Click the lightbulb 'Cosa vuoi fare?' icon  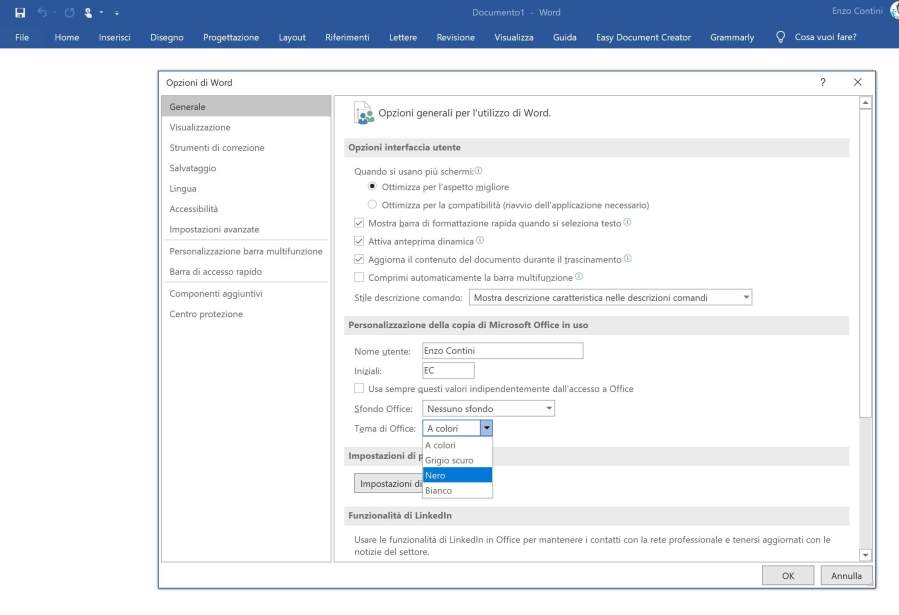[781, 37]
